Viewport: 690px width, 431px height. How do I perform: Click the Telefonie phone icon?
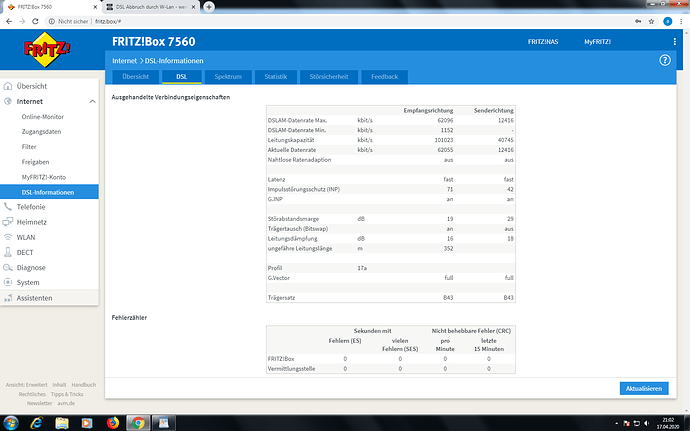click(7, 206)
